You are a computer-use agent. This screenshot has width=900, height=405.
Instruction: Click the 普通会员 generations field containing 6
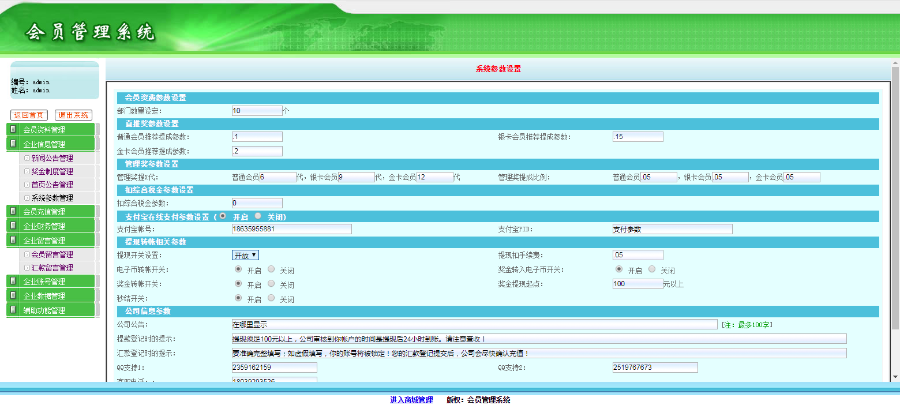(x=277, y=177)
